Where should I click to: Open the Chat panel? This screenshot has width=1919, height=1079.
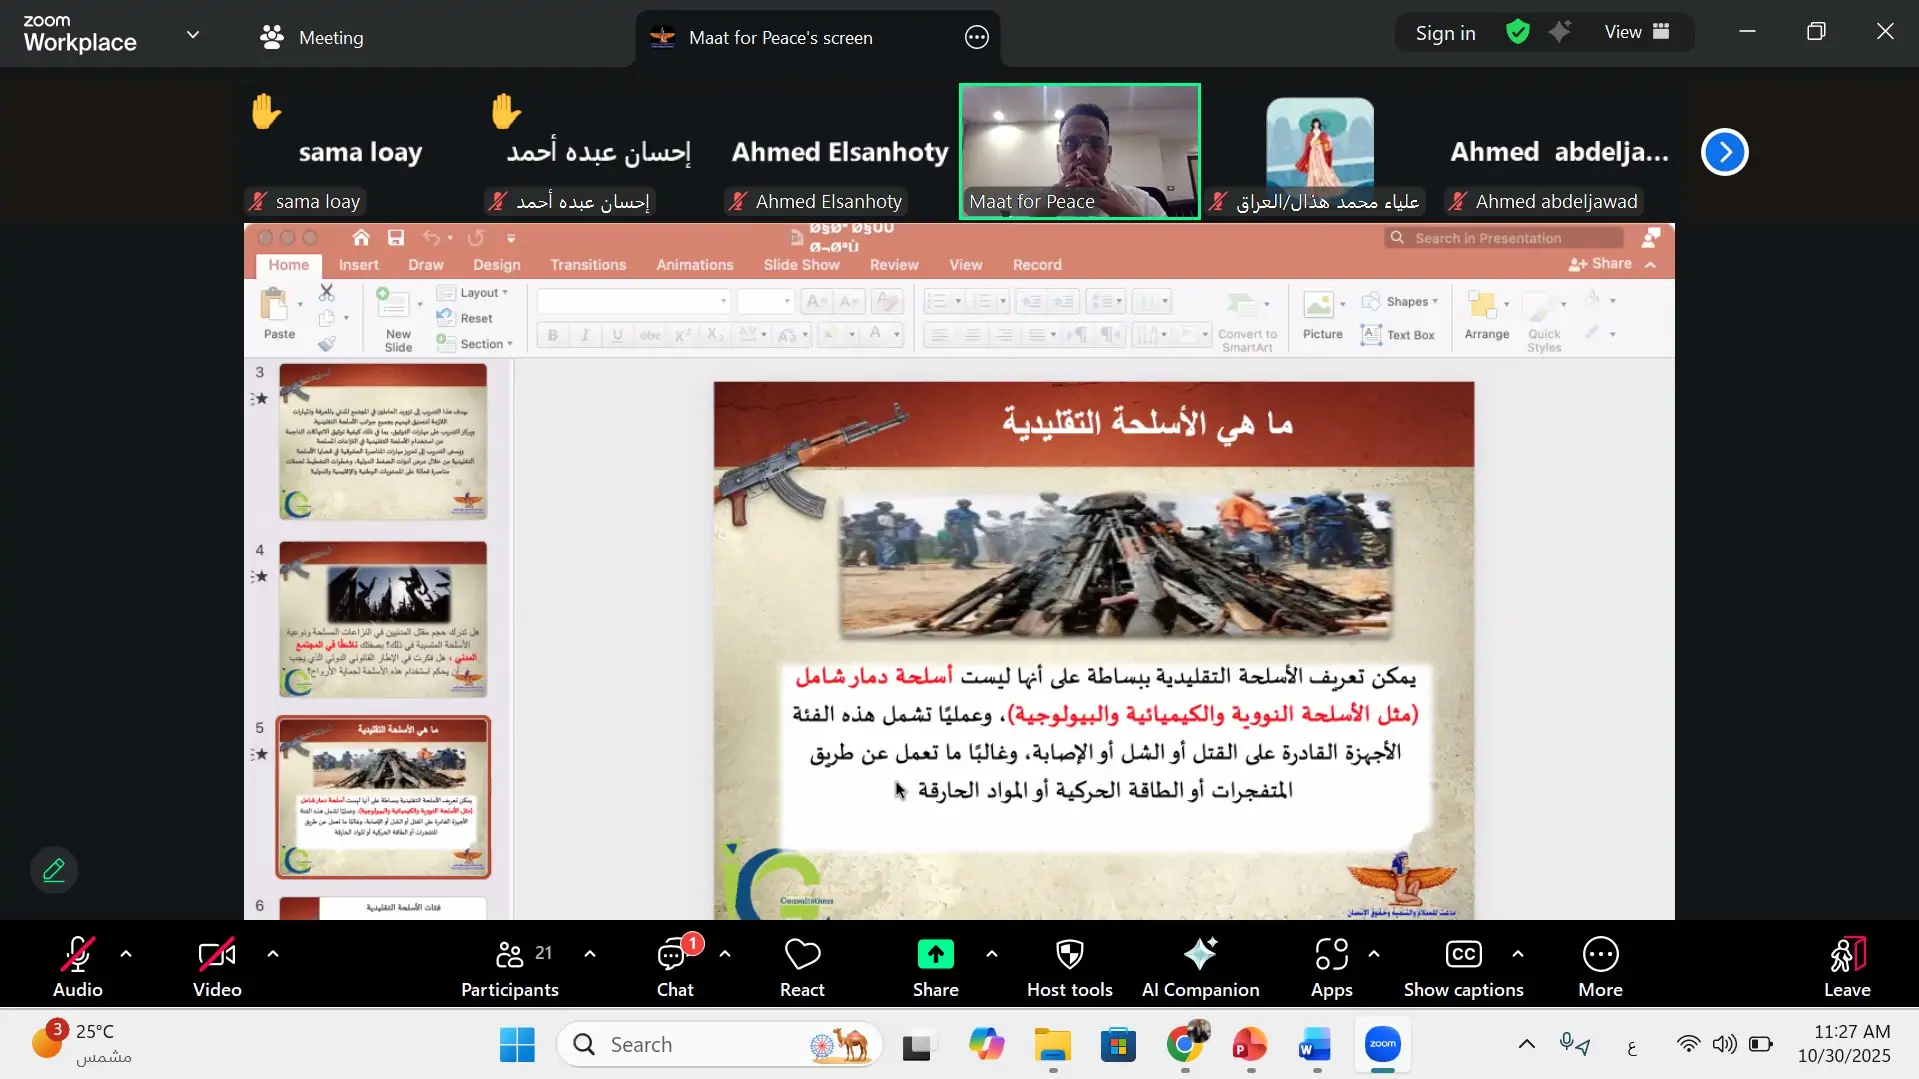coord(674,966)
